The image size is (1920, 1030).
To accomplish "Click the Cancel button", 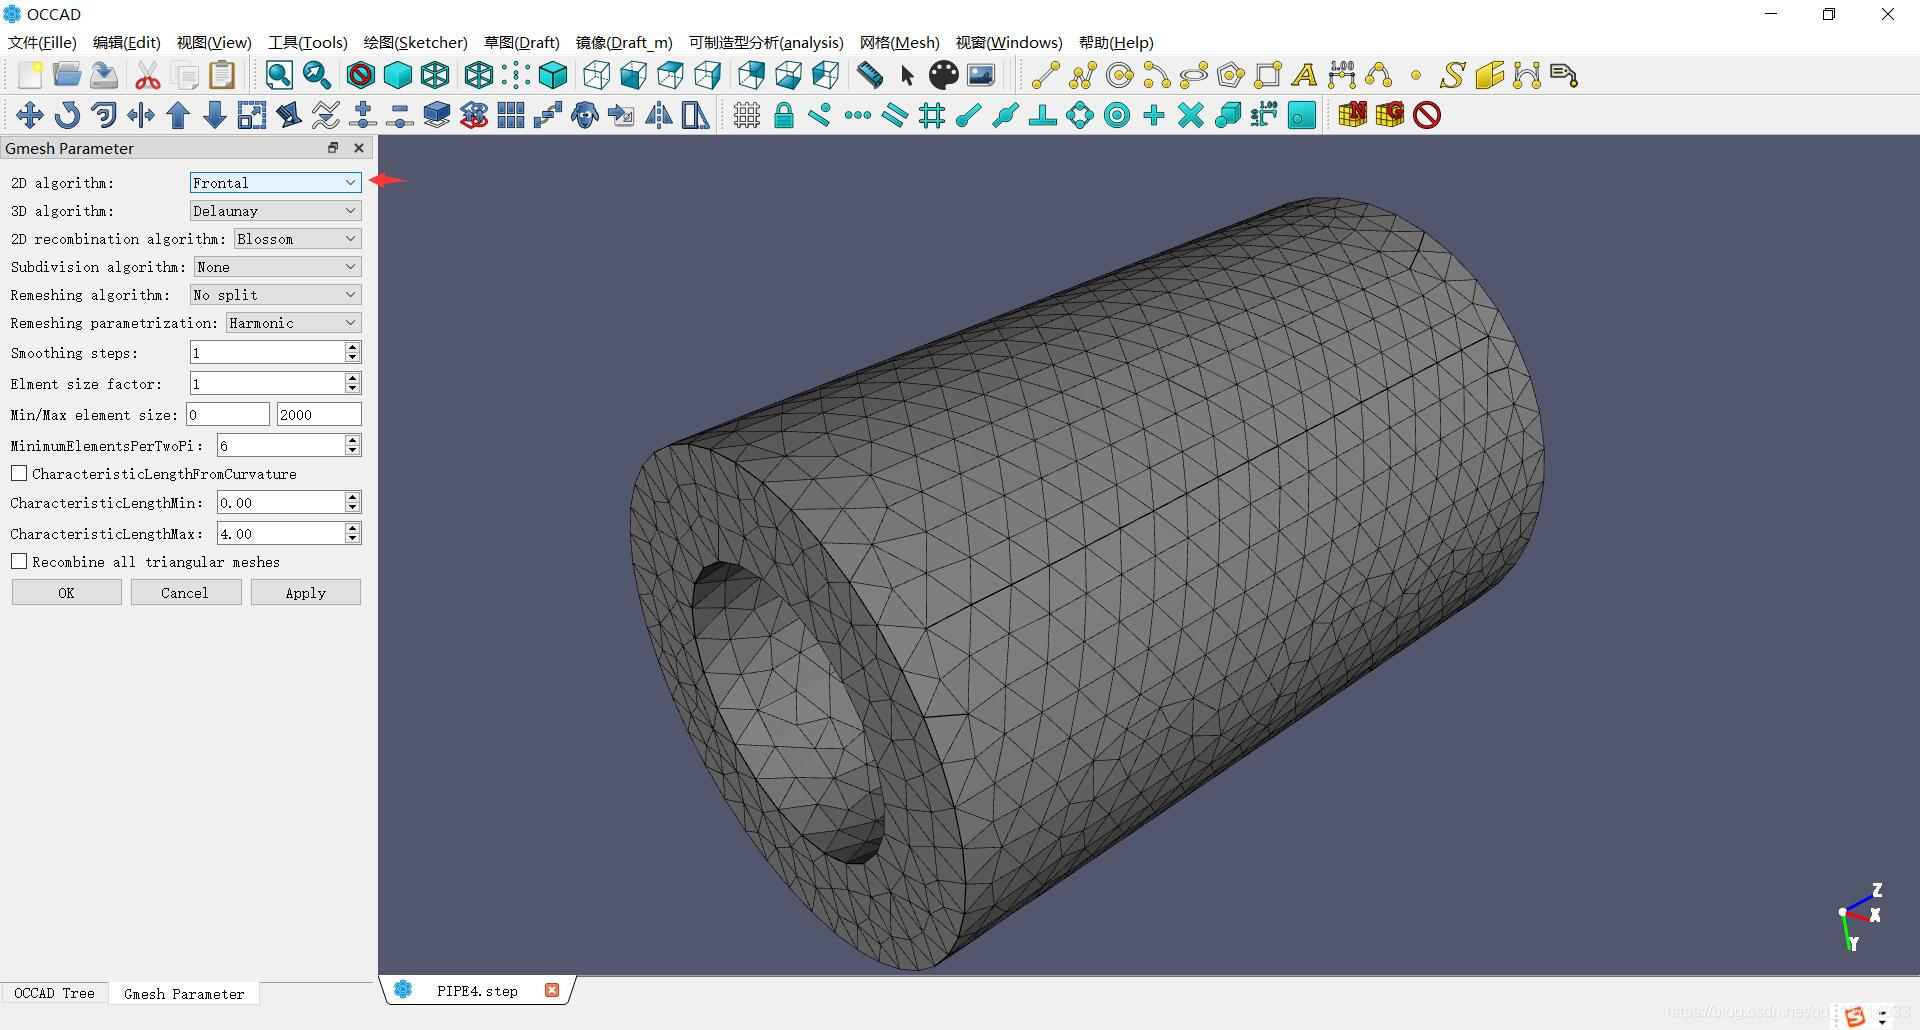I will pos(185,593).
